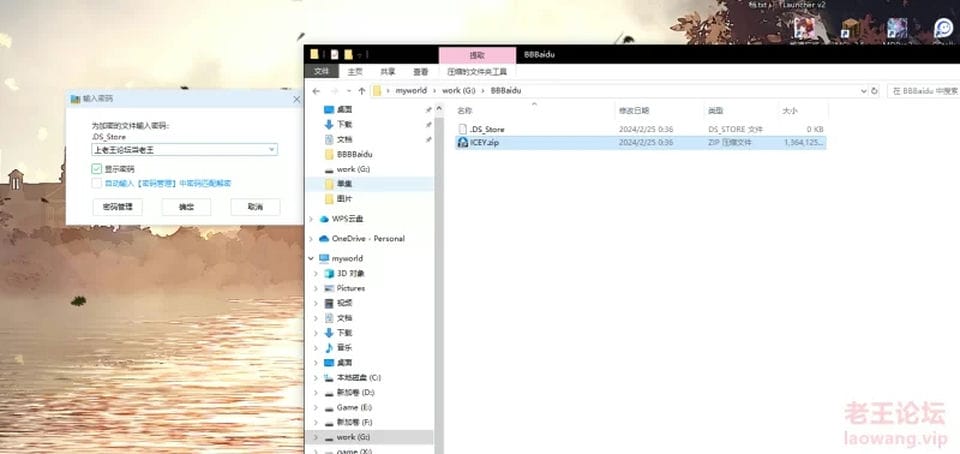Viewport: 960px width, 454px height.
Task: Click the properties icon in Explorer title bar
Action: coord(334,54)
